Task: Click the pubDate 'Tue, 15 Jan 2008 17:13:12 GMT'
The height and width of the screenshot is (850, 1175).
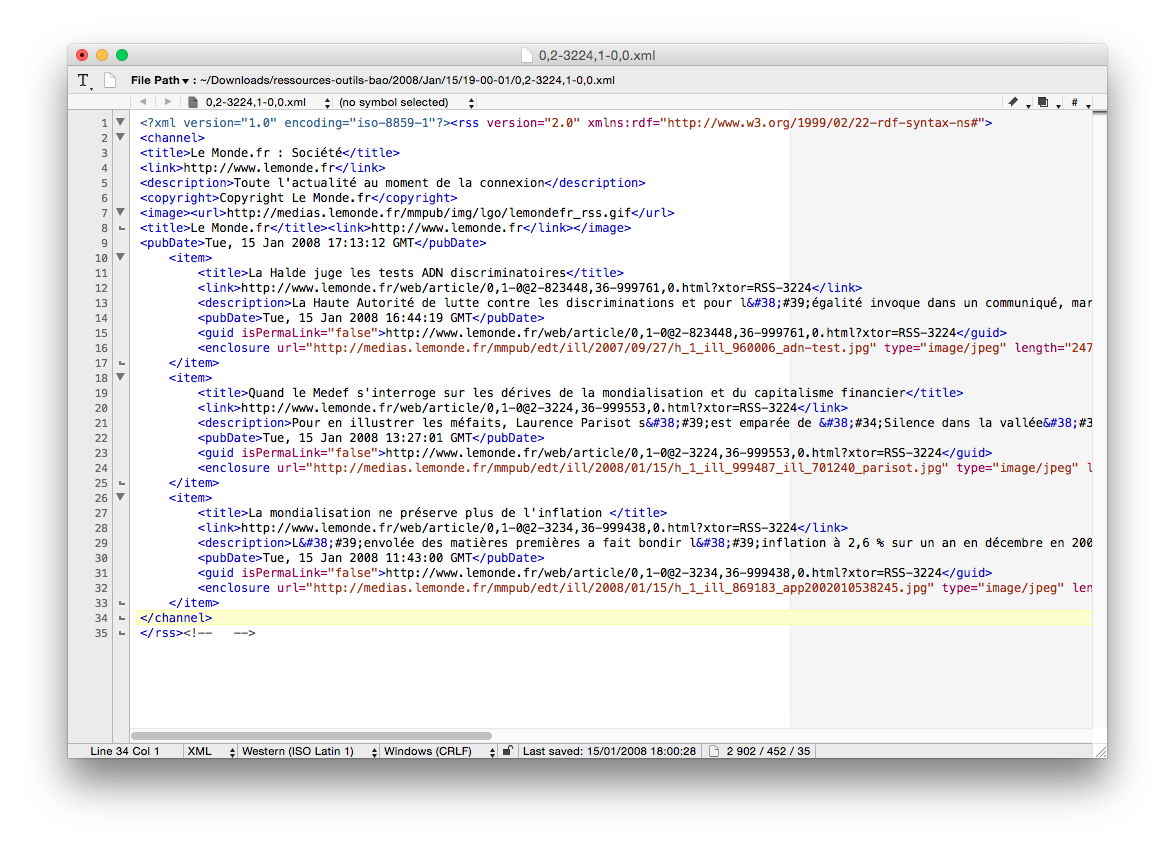Action: pos(309,243)
